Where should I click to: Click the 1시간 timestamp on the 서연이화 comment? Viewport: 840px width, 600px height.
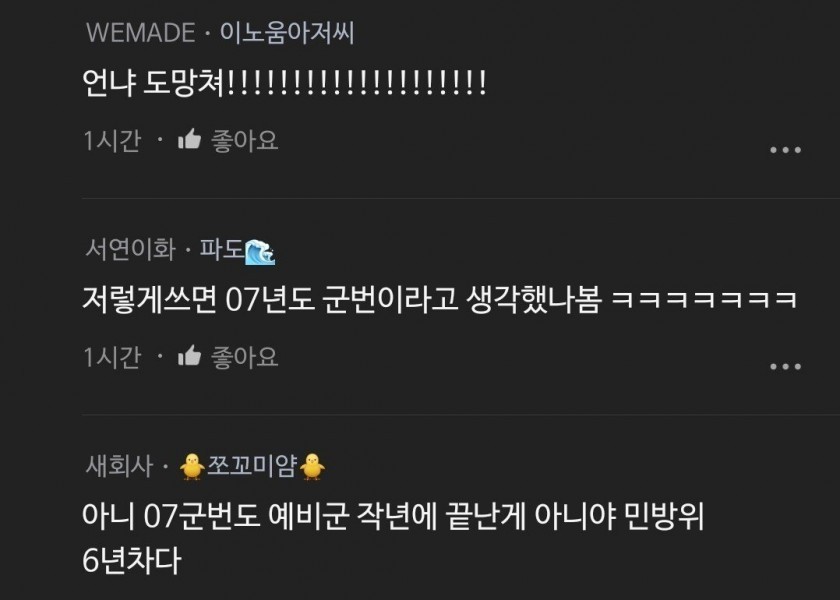click(x=112, y=357)
